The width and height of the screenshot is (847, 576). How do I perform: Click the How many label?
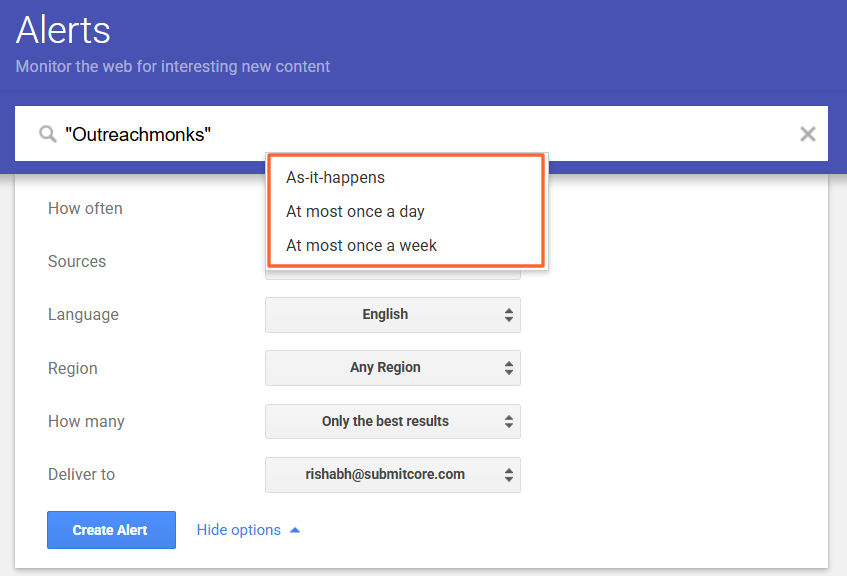(86, 421)
